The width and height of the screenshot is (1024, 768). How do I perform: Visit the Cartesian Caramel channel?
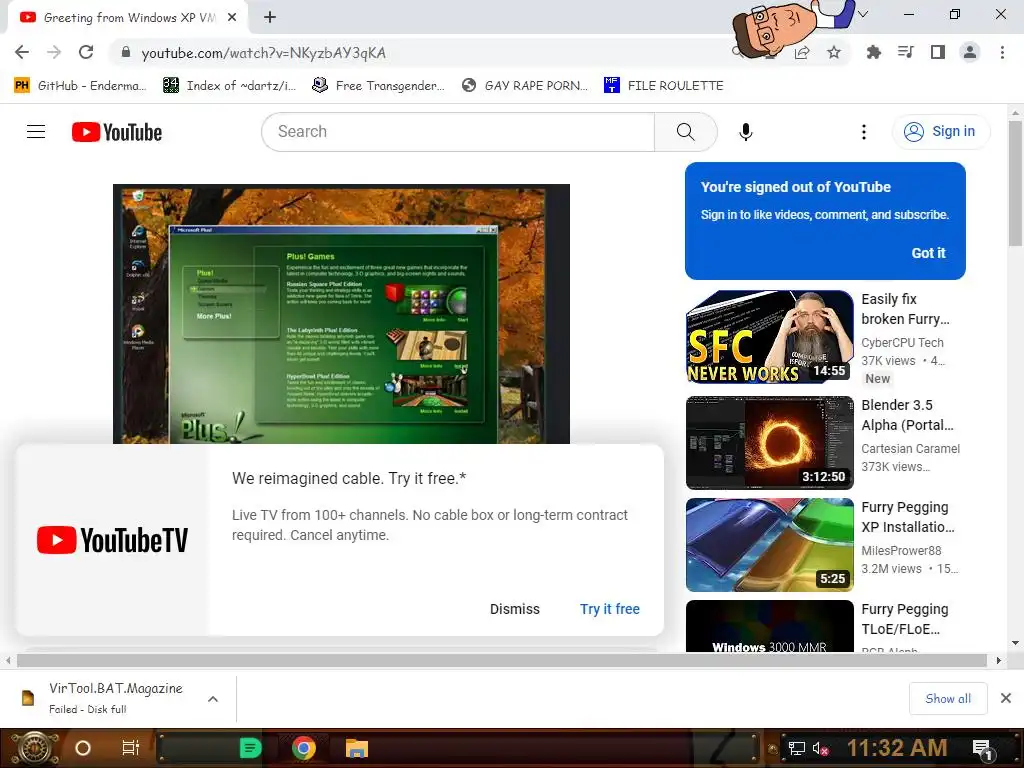coord(910,449)
